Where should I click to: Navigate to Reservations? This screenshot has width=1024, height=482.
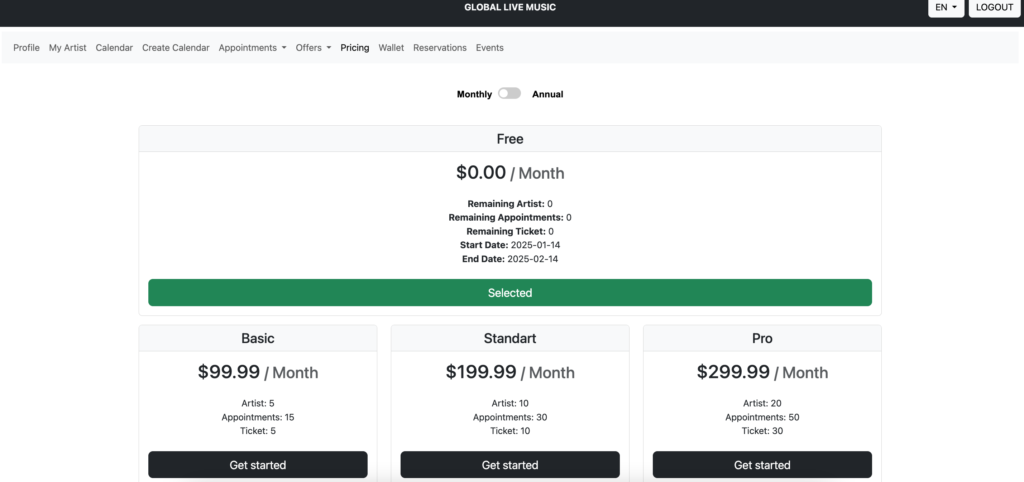[440, 48]
